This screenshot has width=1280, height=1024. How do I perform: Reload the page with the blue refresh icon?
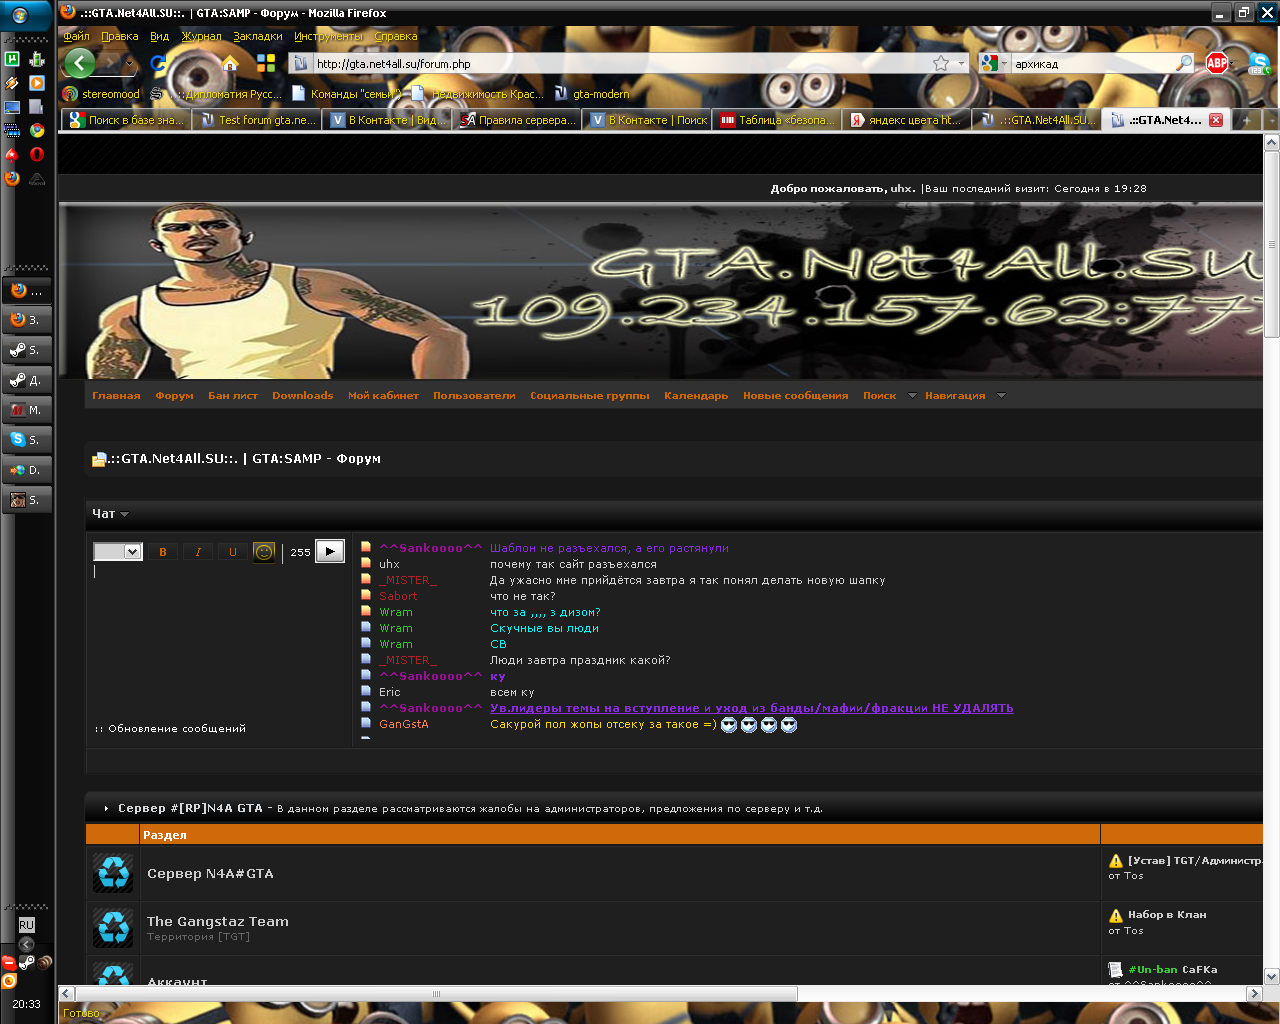[x=158, y=63]
